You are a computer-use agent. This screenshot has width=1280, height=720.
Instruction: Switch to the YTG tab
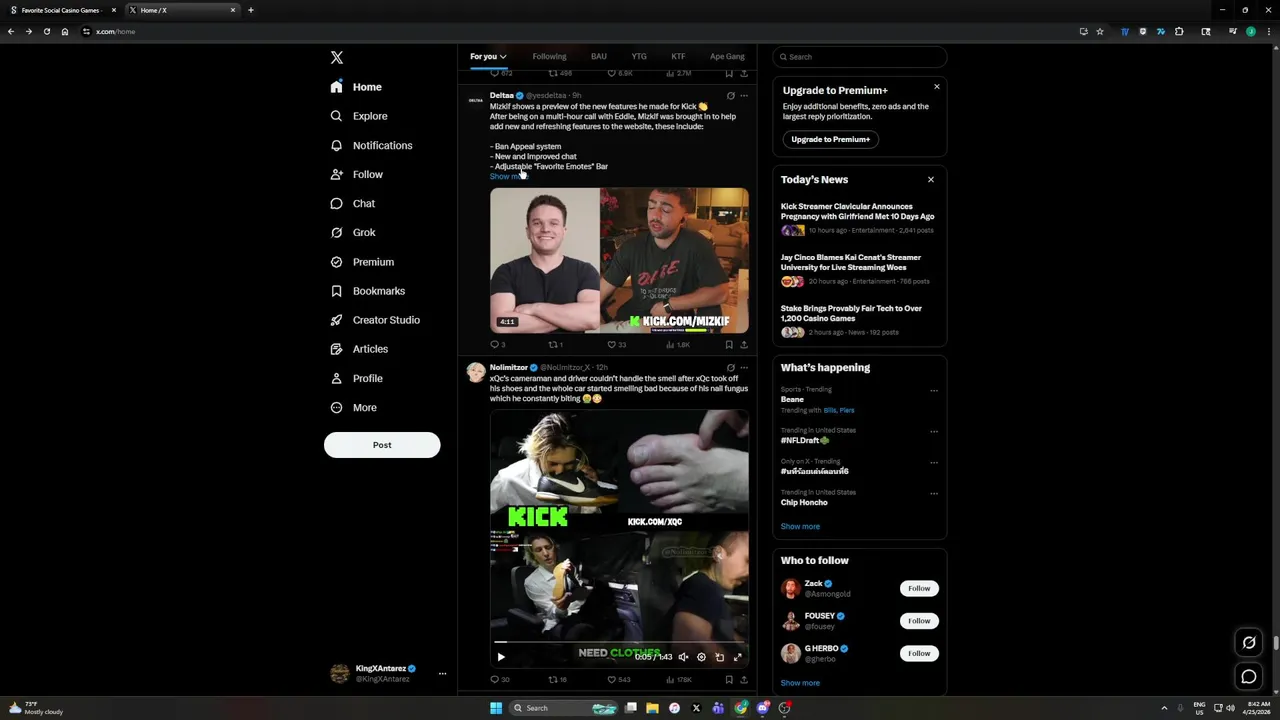[x=639, y=57]
